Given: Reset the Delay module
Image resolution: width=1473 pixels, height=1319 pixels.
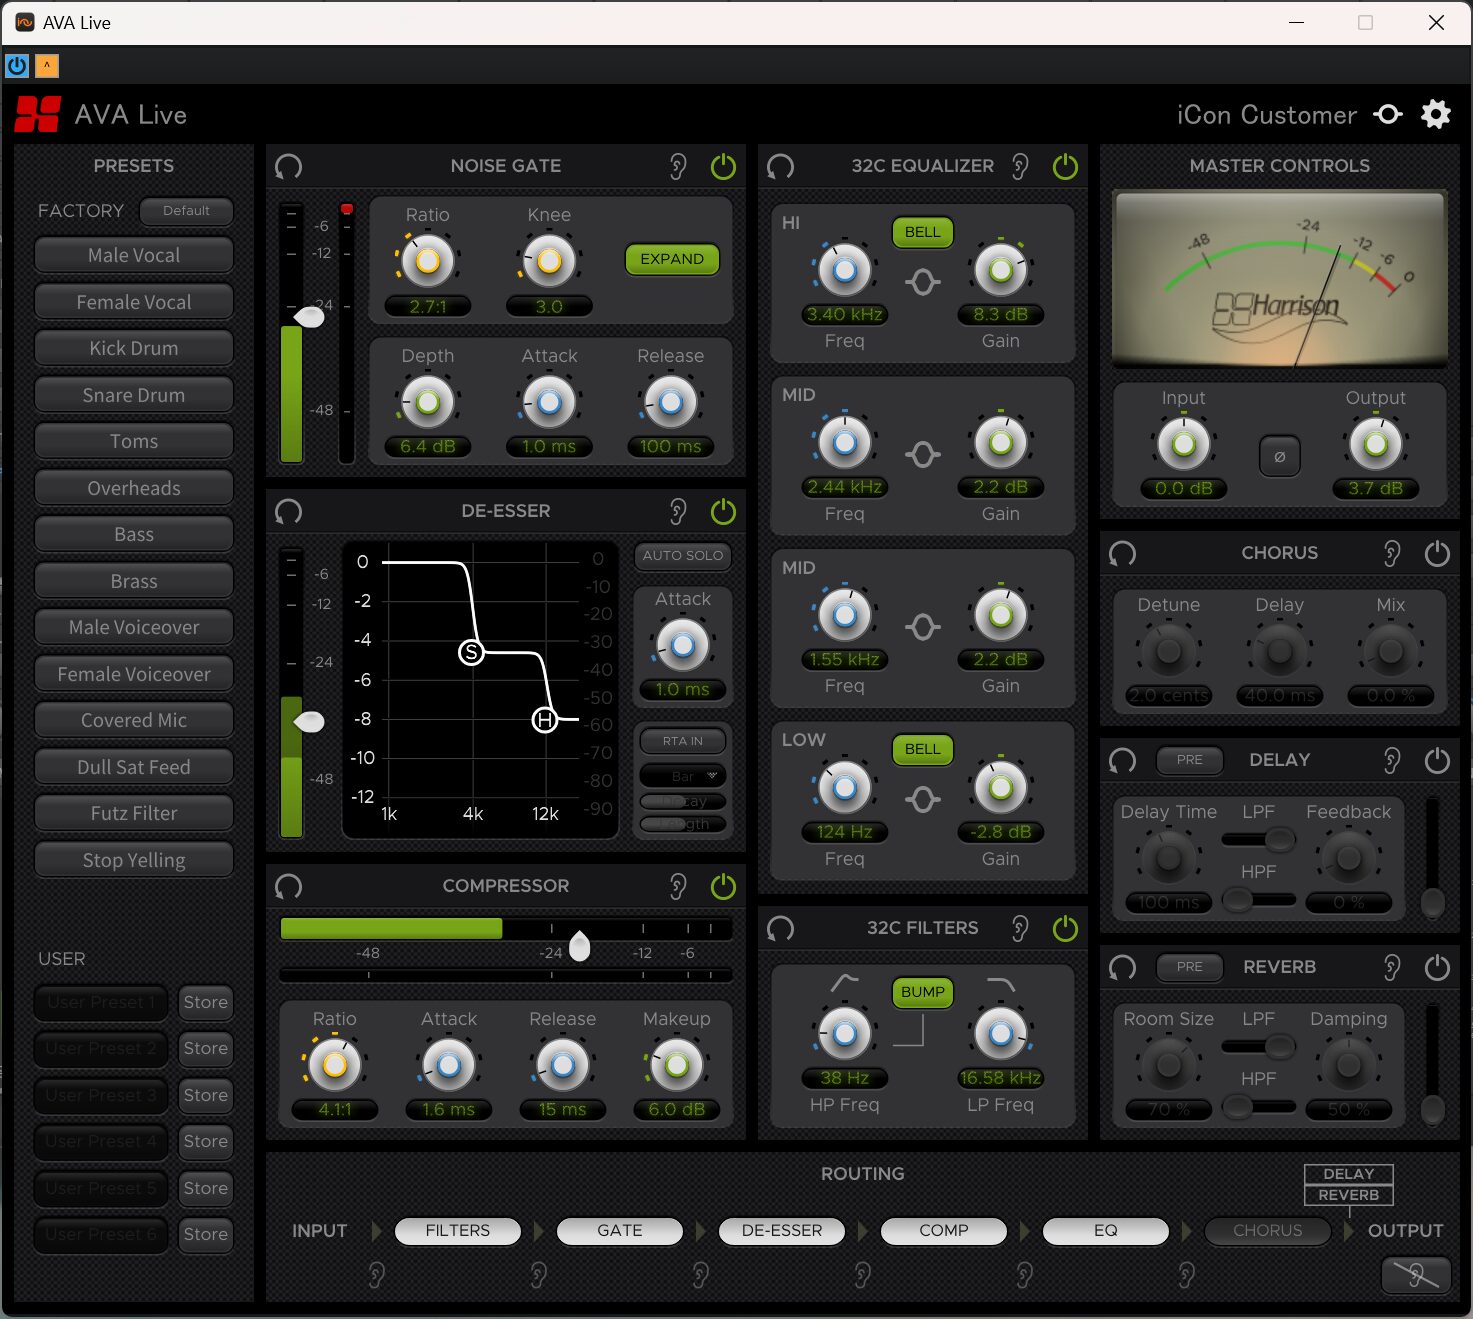Looking at the screenshot, I should click(1123, 760).
